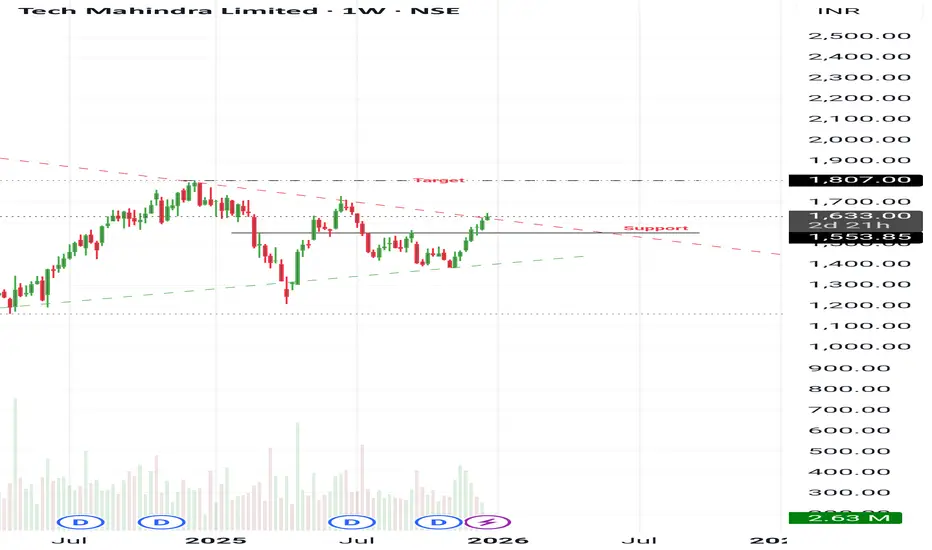Click the green 2.63 M volume tag

pyautogui.click(x=845, y=518)
